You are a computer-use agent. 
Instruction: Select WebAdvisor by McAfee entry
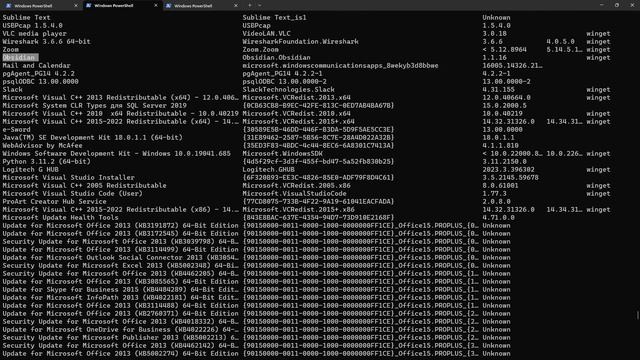[42, 145]
